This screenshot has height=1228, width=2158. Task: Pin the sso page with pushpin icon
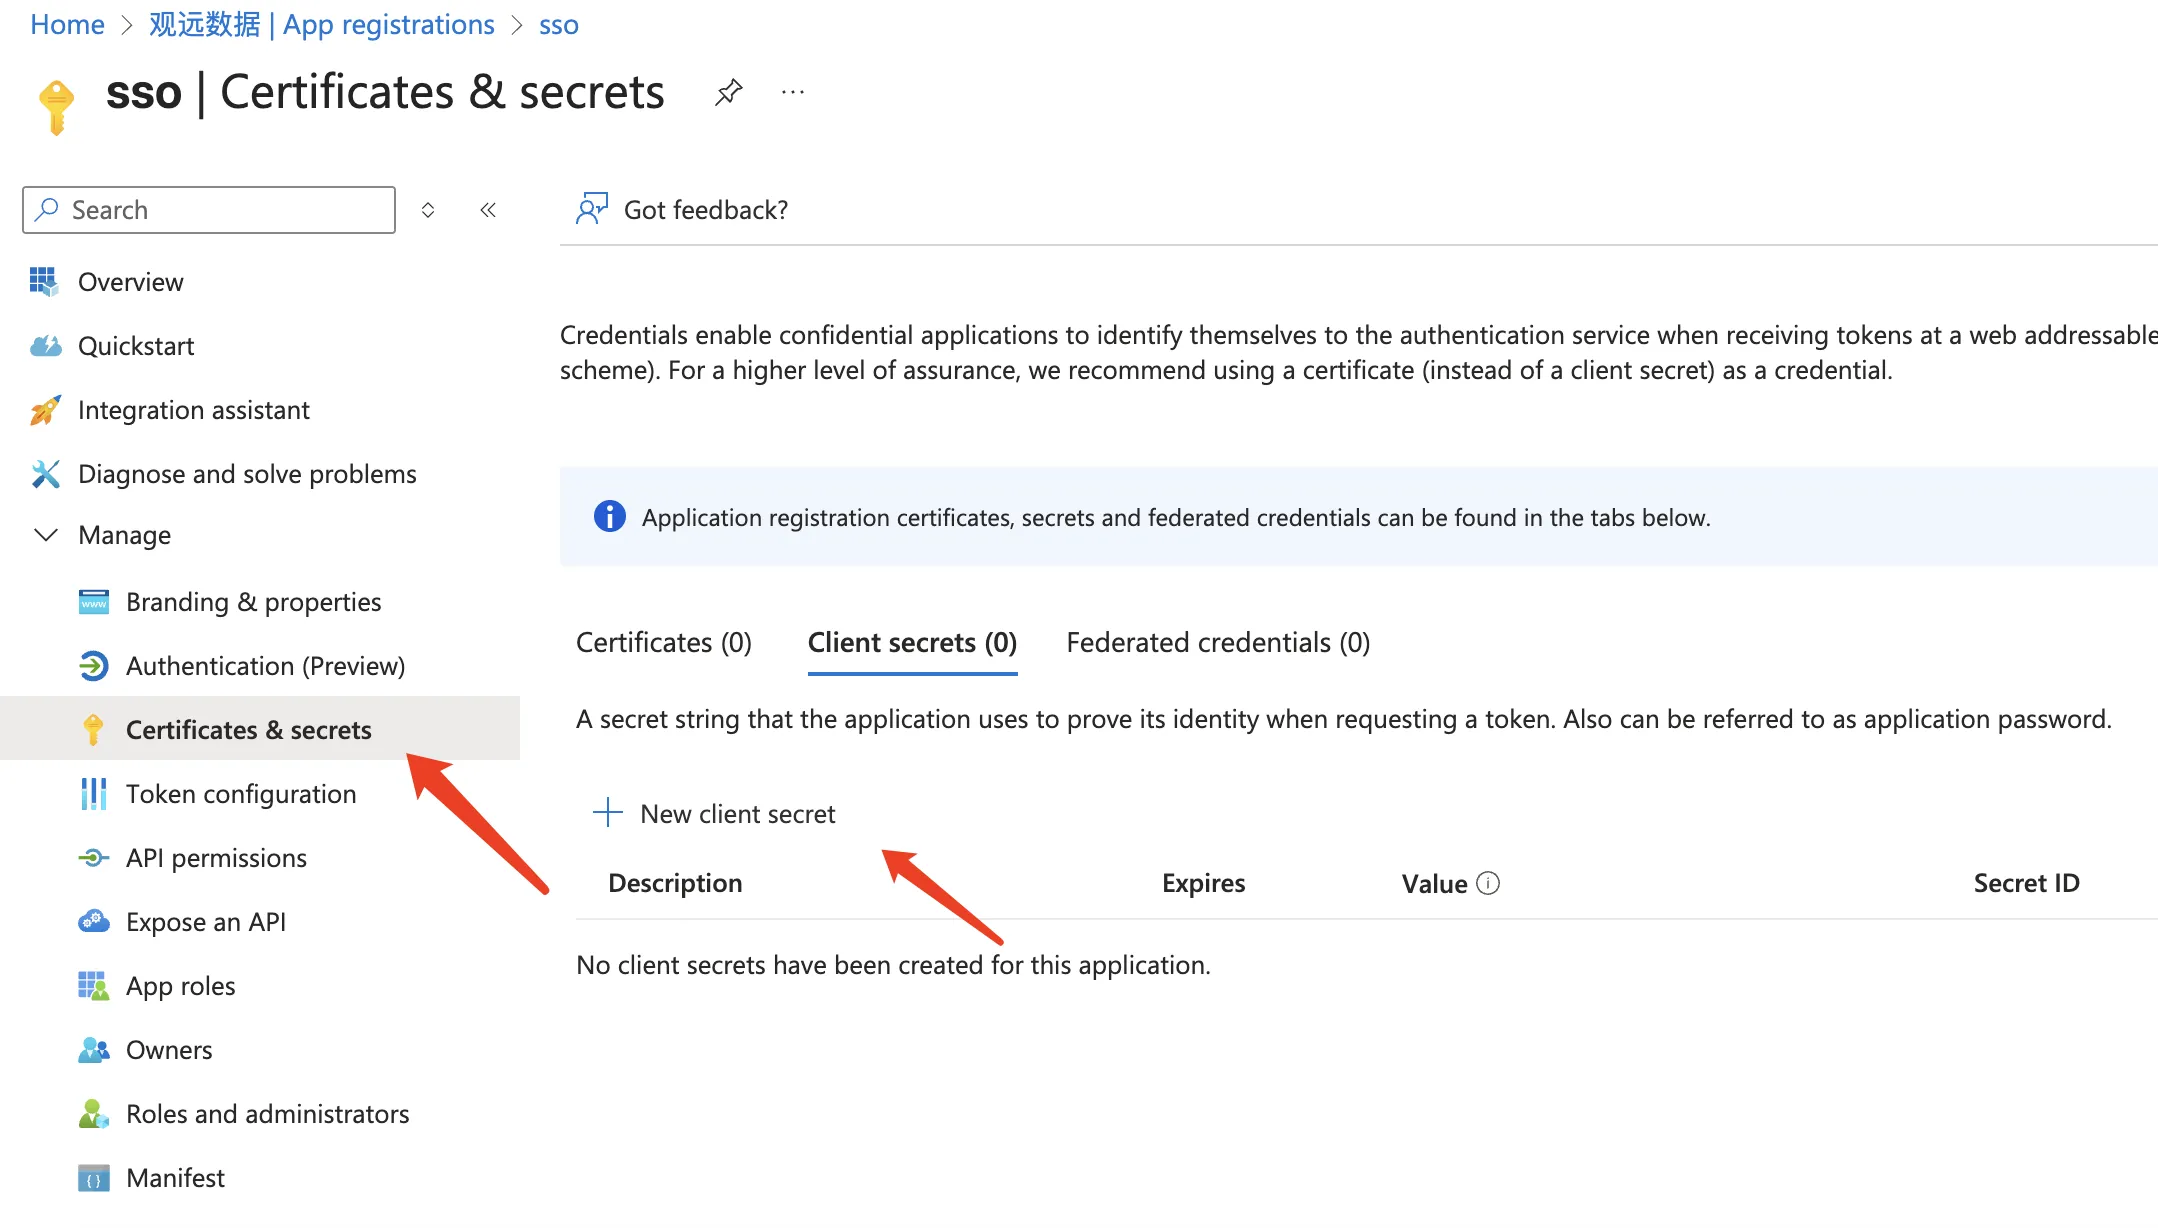tap(728, 93)
